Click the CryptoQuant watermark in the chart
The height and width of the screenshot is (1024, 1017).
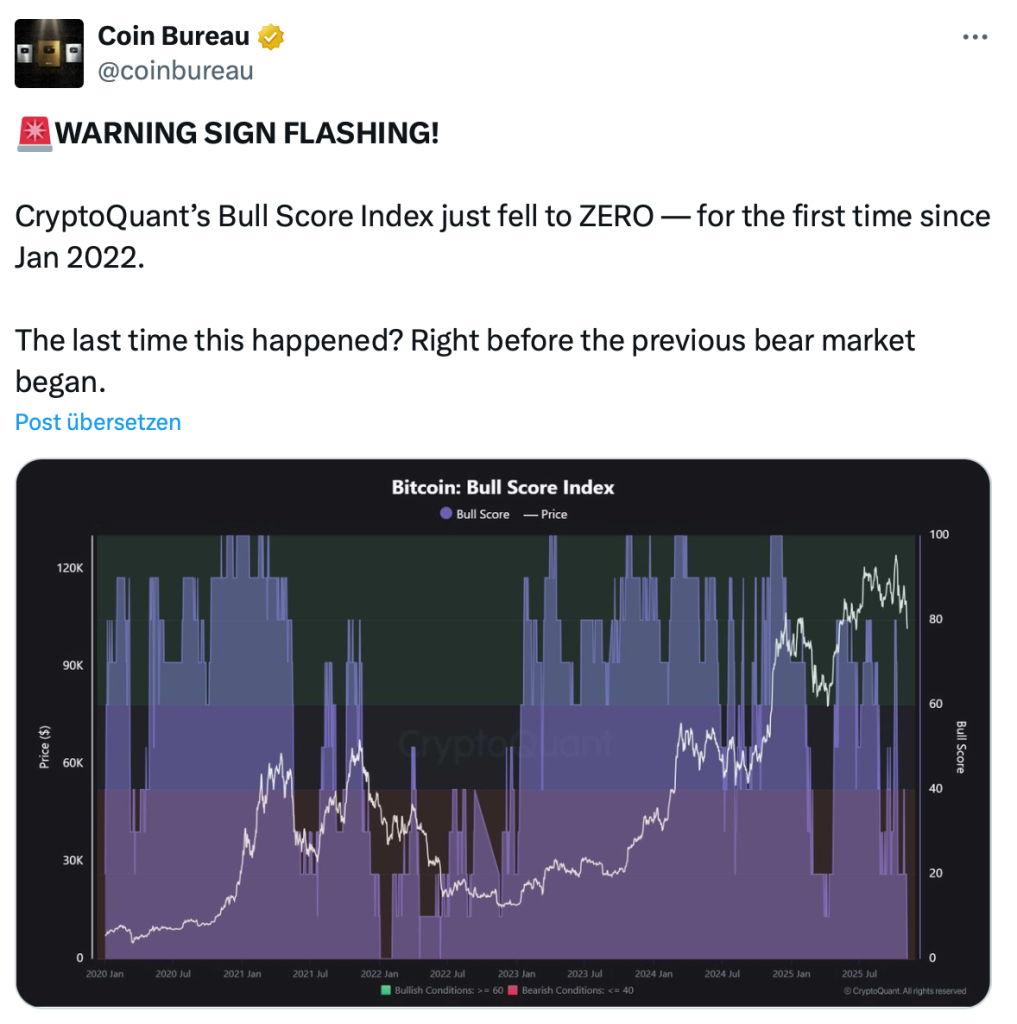coord(504,743)
